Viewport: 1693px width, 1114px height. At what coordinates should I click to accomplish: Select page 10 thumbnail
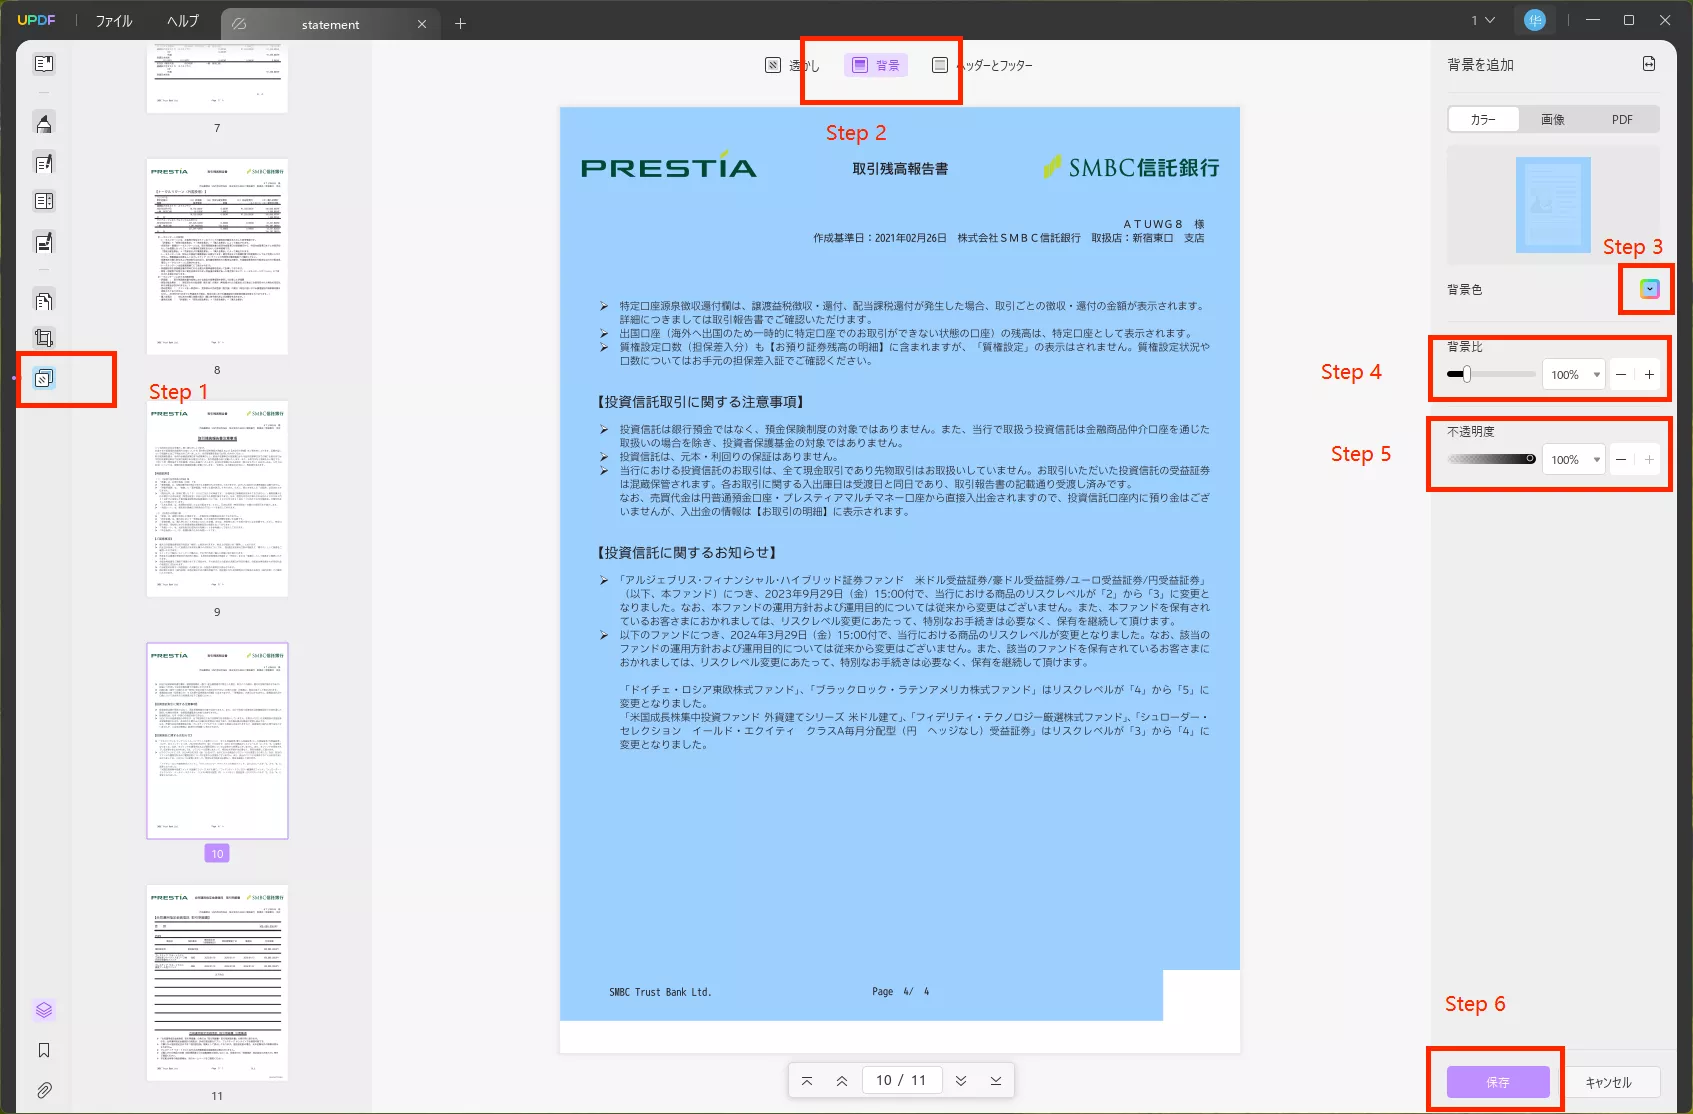(217, 740)
